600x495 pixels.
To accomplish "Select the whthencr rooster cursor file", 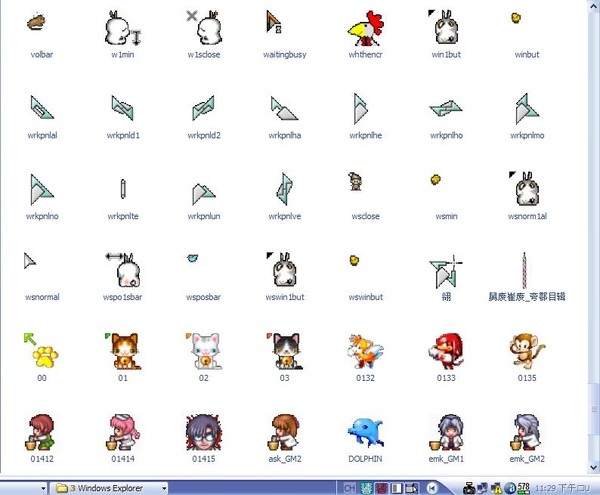I will [365, 28].
